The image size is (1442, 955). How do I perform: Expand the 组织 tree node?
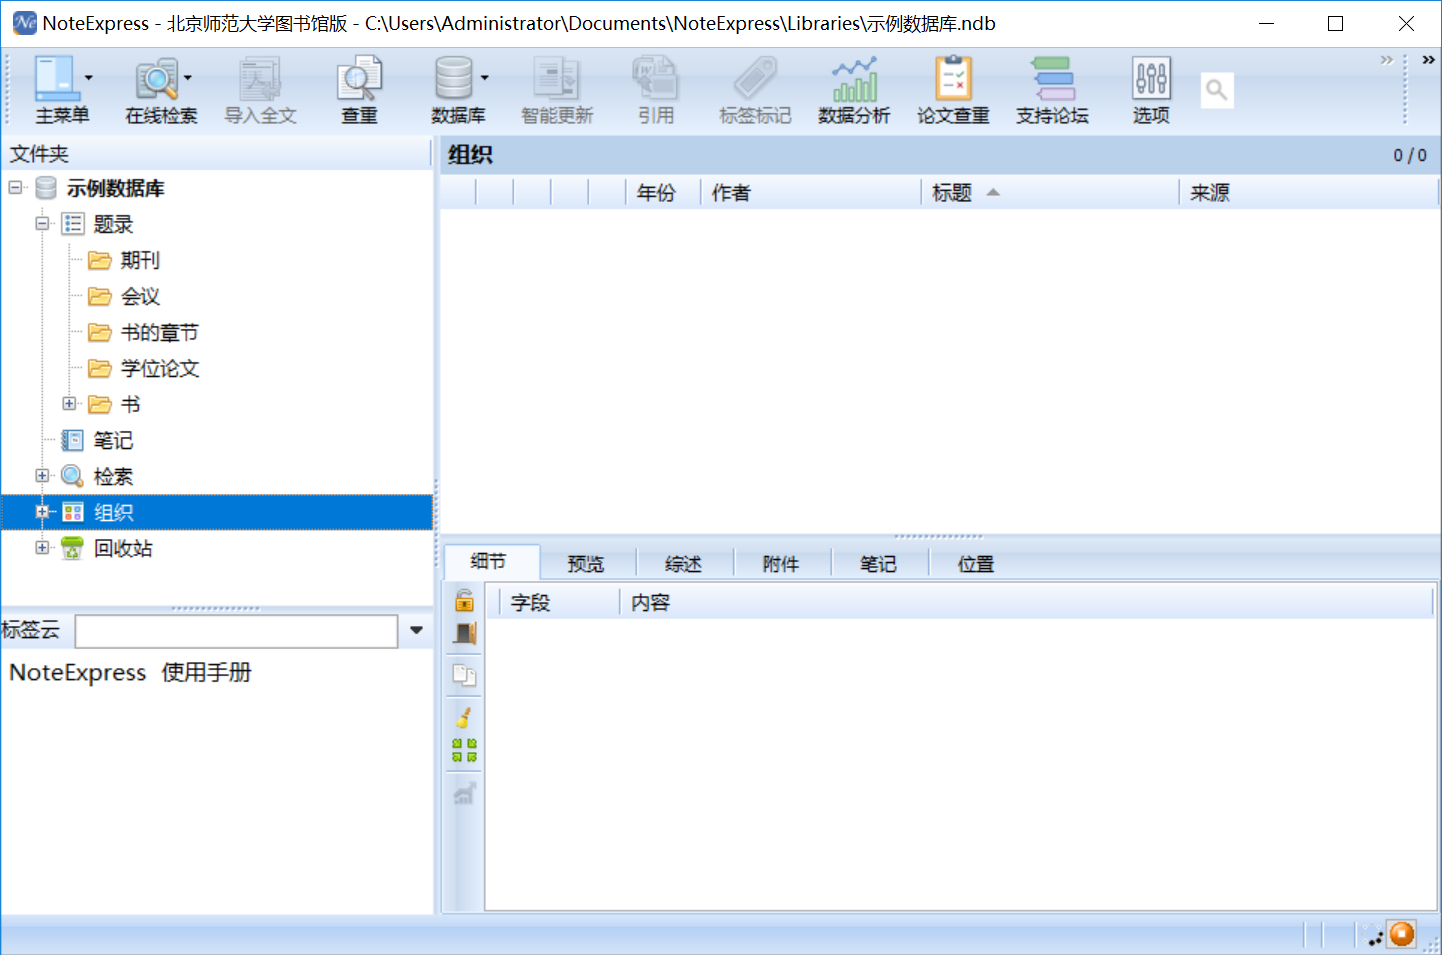(x=42, y=511)
